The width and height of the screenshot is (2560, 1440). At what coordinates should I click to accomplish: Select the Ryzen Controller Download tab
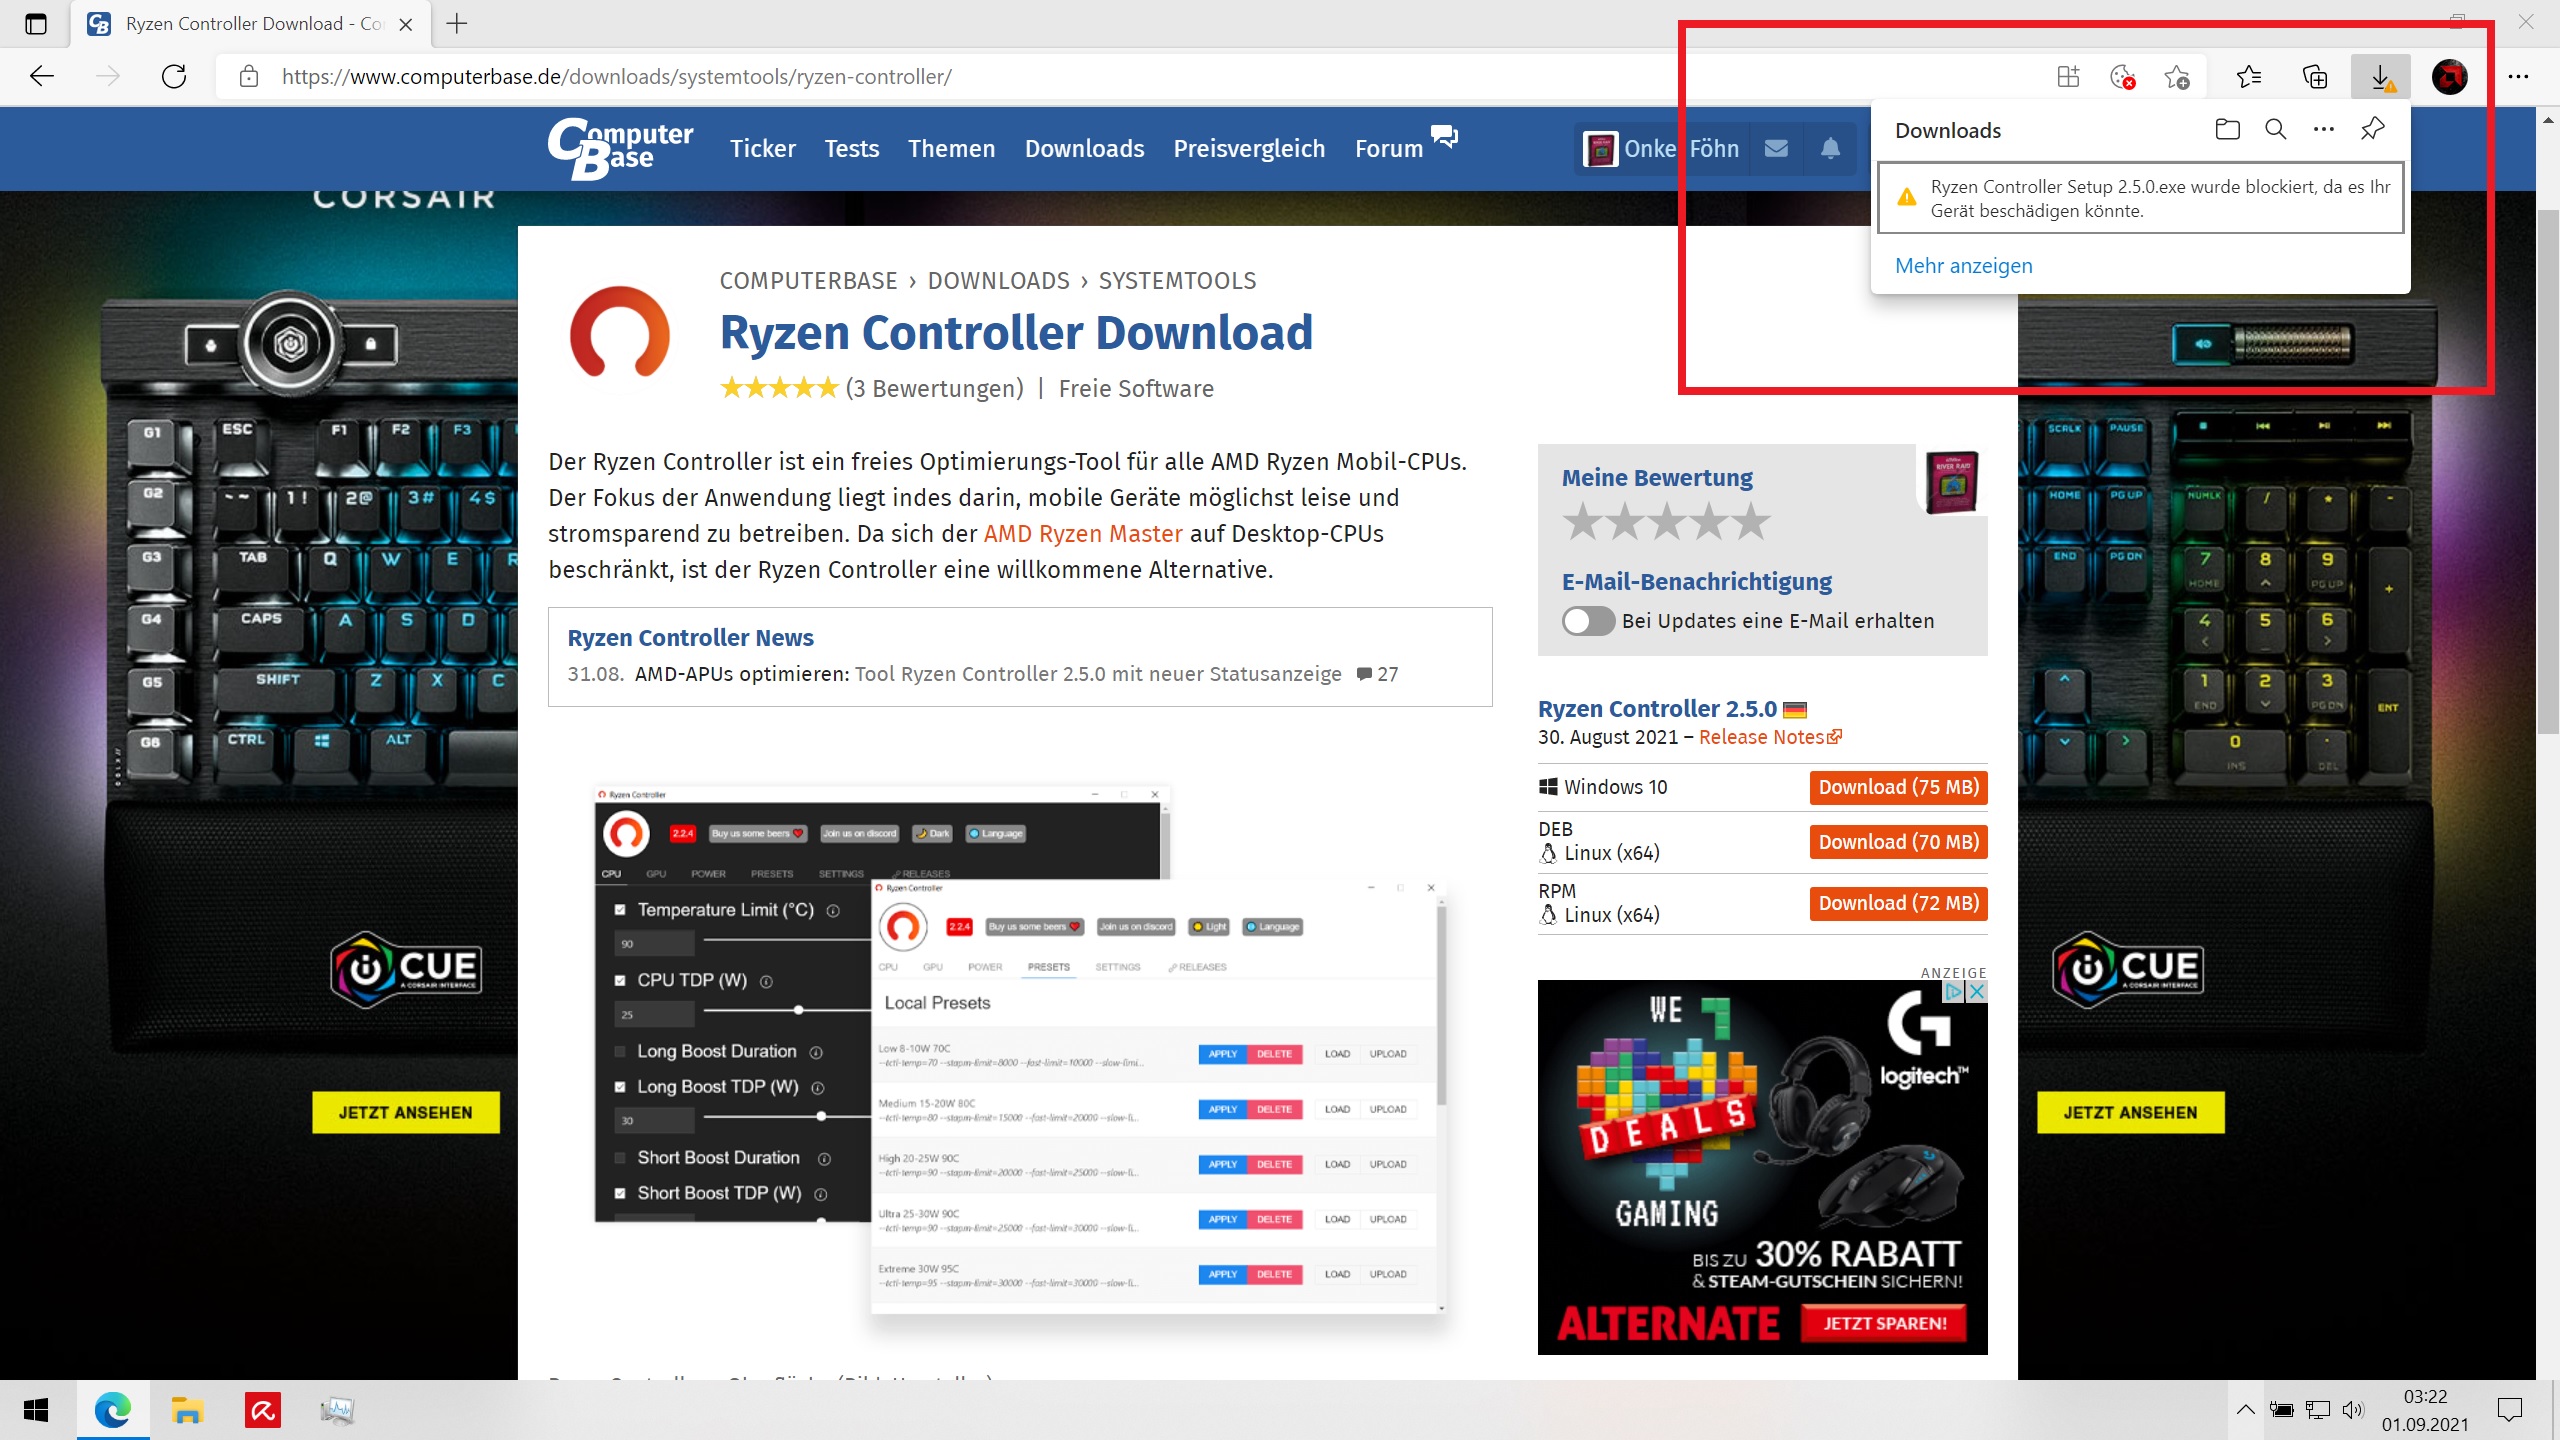tap(250, 24)
